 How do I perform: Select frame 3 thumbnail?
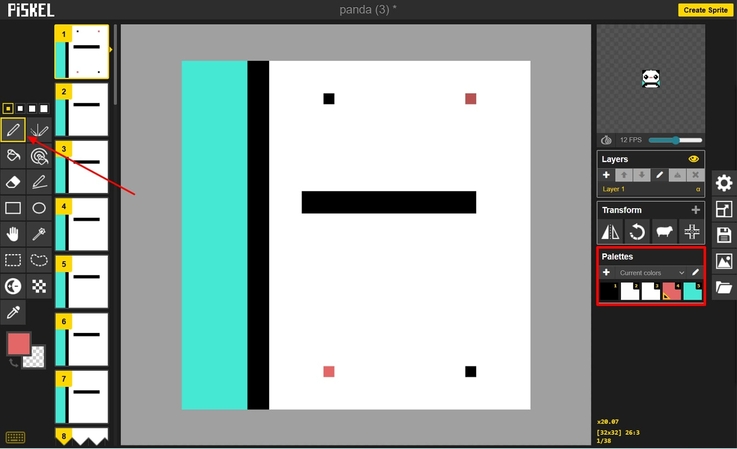82,167
